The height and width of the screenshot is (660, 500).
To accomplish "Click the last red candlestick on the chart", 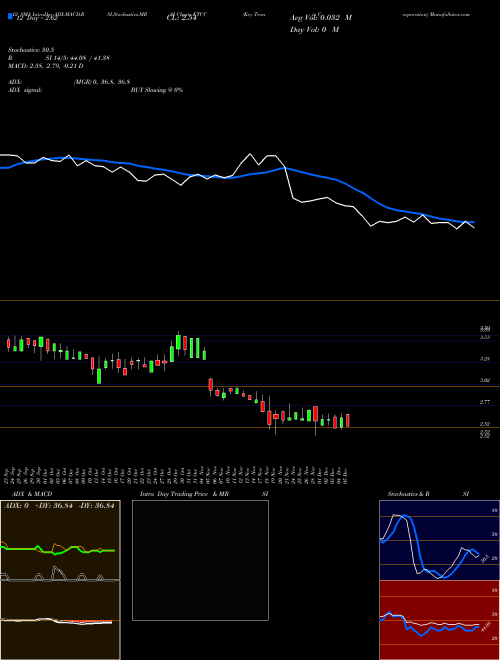I will pos(348,420).
